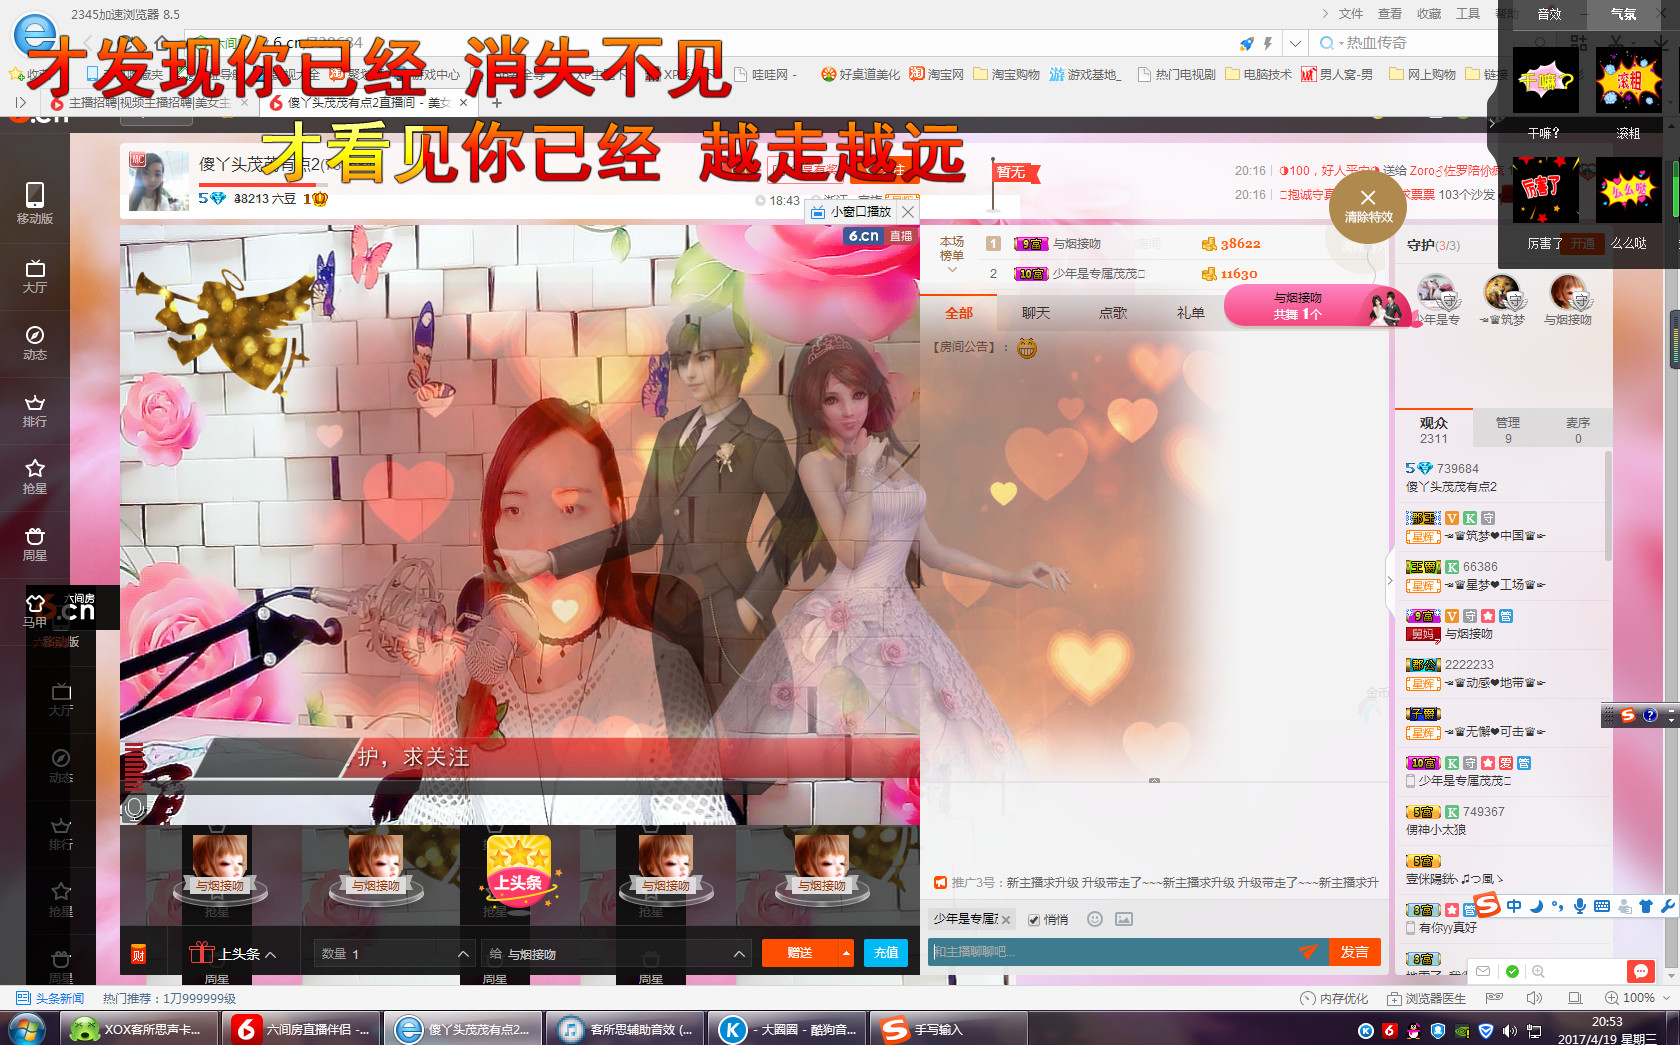Open 动态 feed in the left sidebar
Viewport: 1680px width, 1045px height.
34,343
